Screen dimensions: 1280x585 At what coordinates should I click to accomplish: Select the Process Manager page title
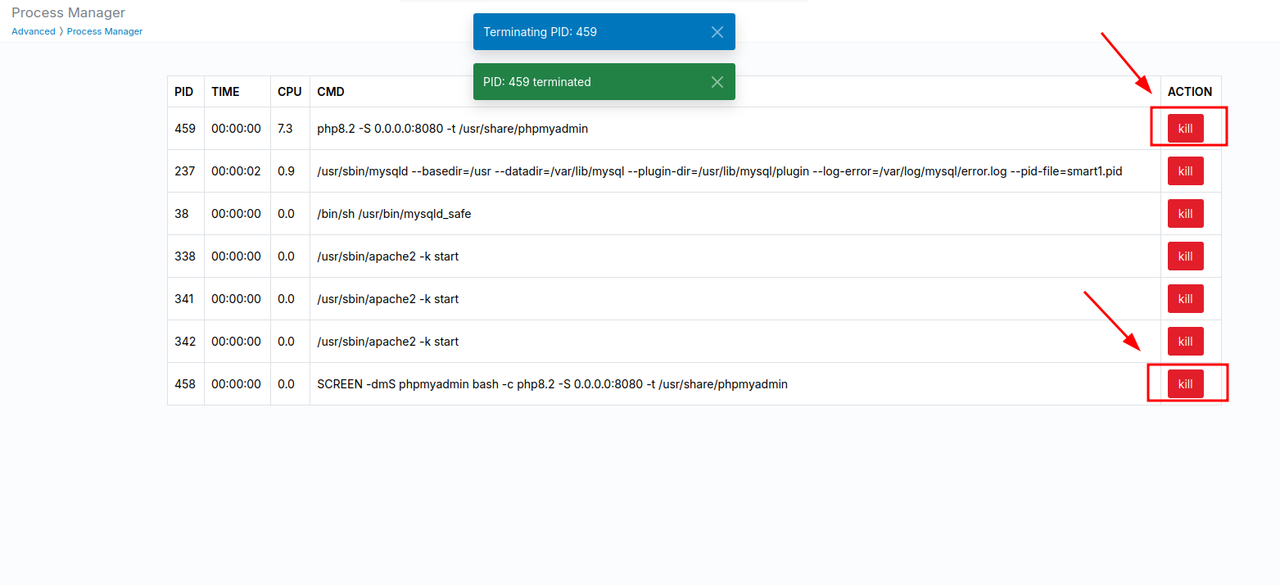click(x=68, y=13)
